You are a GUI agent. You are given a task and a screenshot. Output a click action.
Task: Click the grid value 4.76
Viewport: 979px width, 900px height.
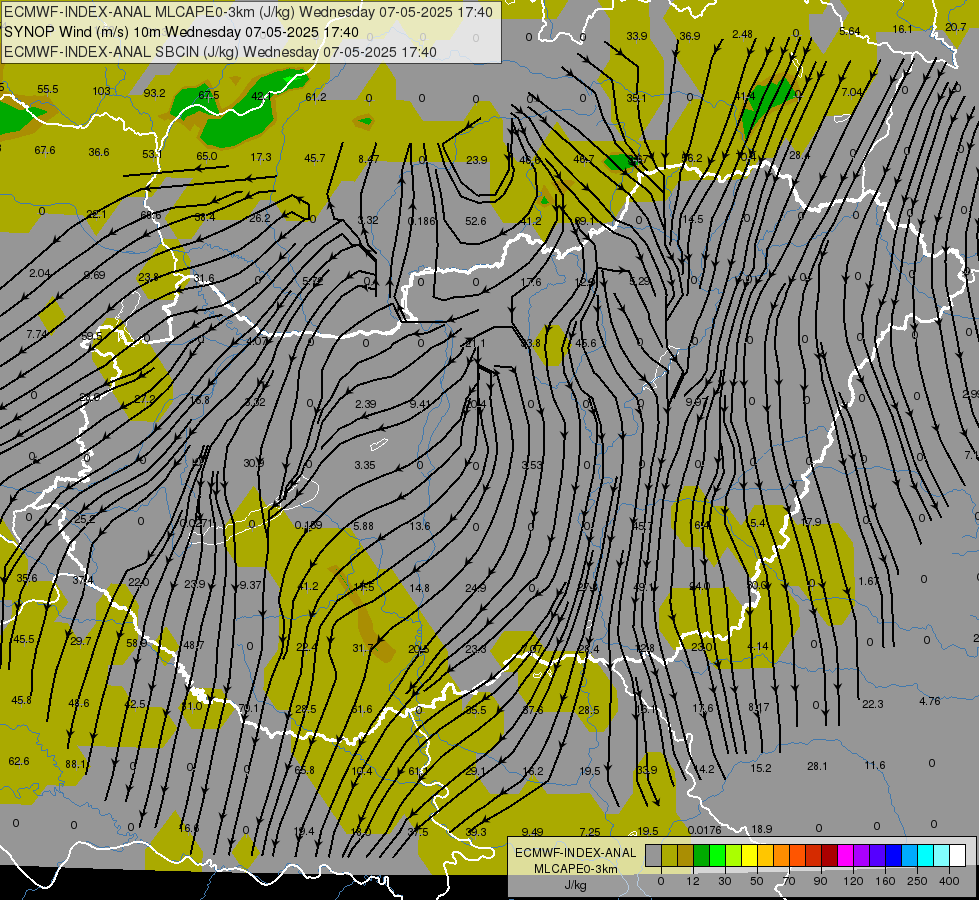[x=930, y=701]
